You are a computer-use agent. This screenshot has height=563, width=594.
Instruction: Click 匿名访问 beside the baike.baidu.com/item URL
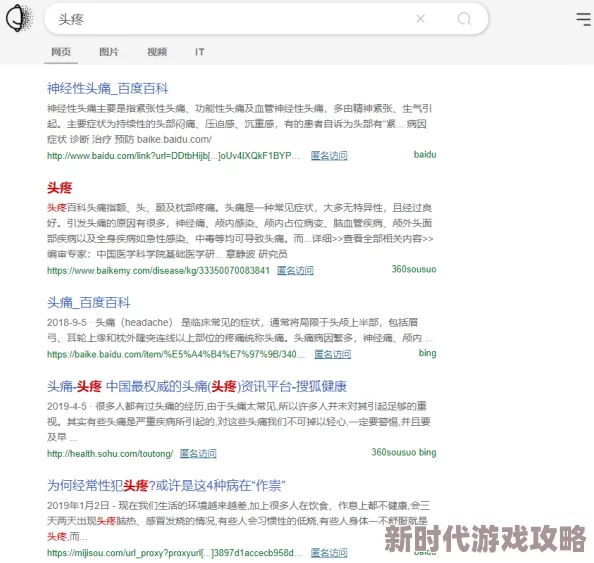333,354
